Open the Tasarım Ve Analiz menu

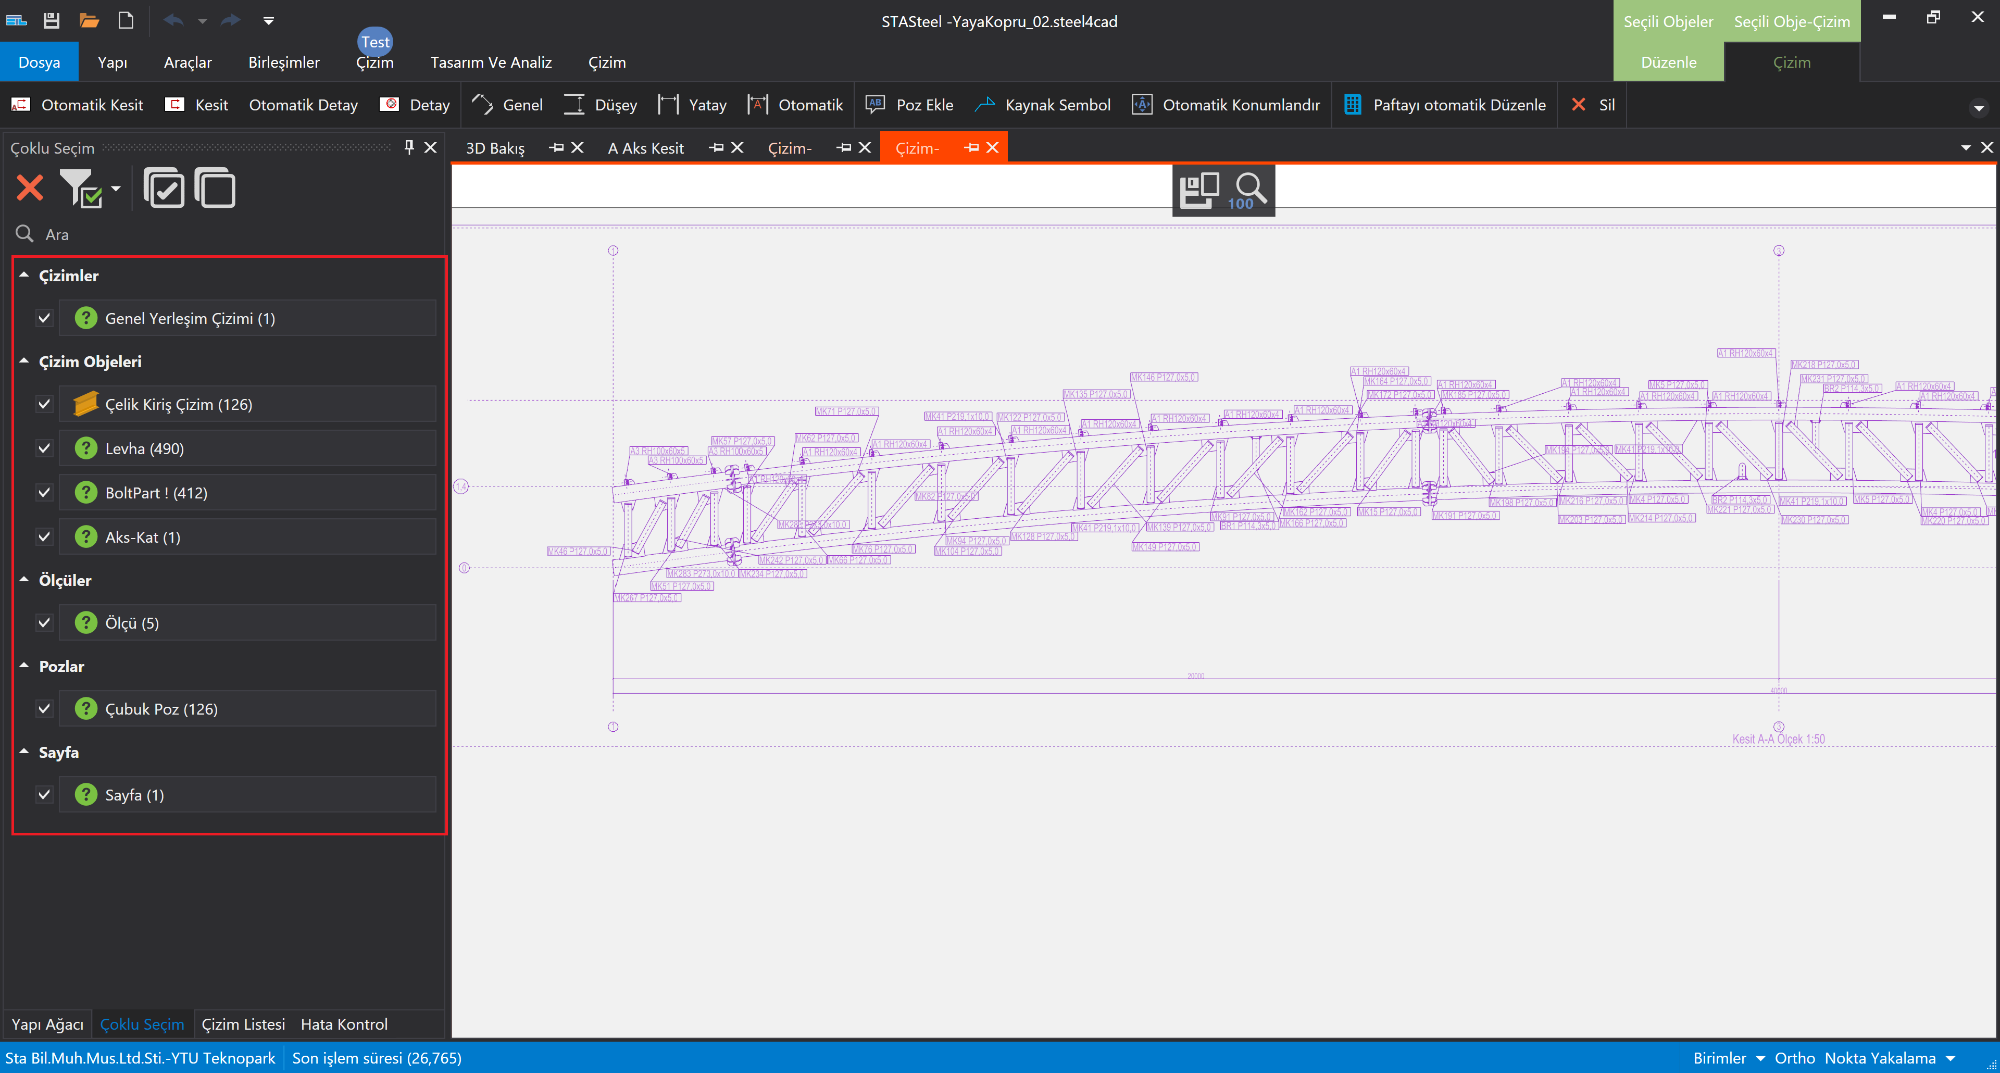(491, 62)
